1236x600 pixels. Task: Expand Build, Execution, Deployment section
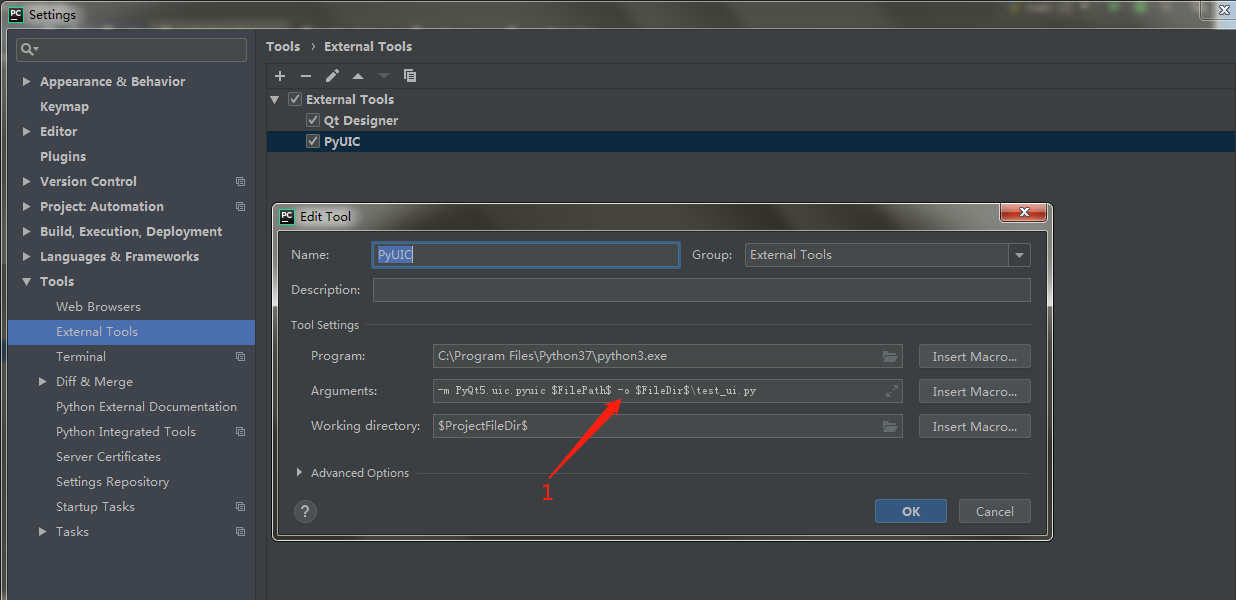pyautogui.click(x=26, y=232)
